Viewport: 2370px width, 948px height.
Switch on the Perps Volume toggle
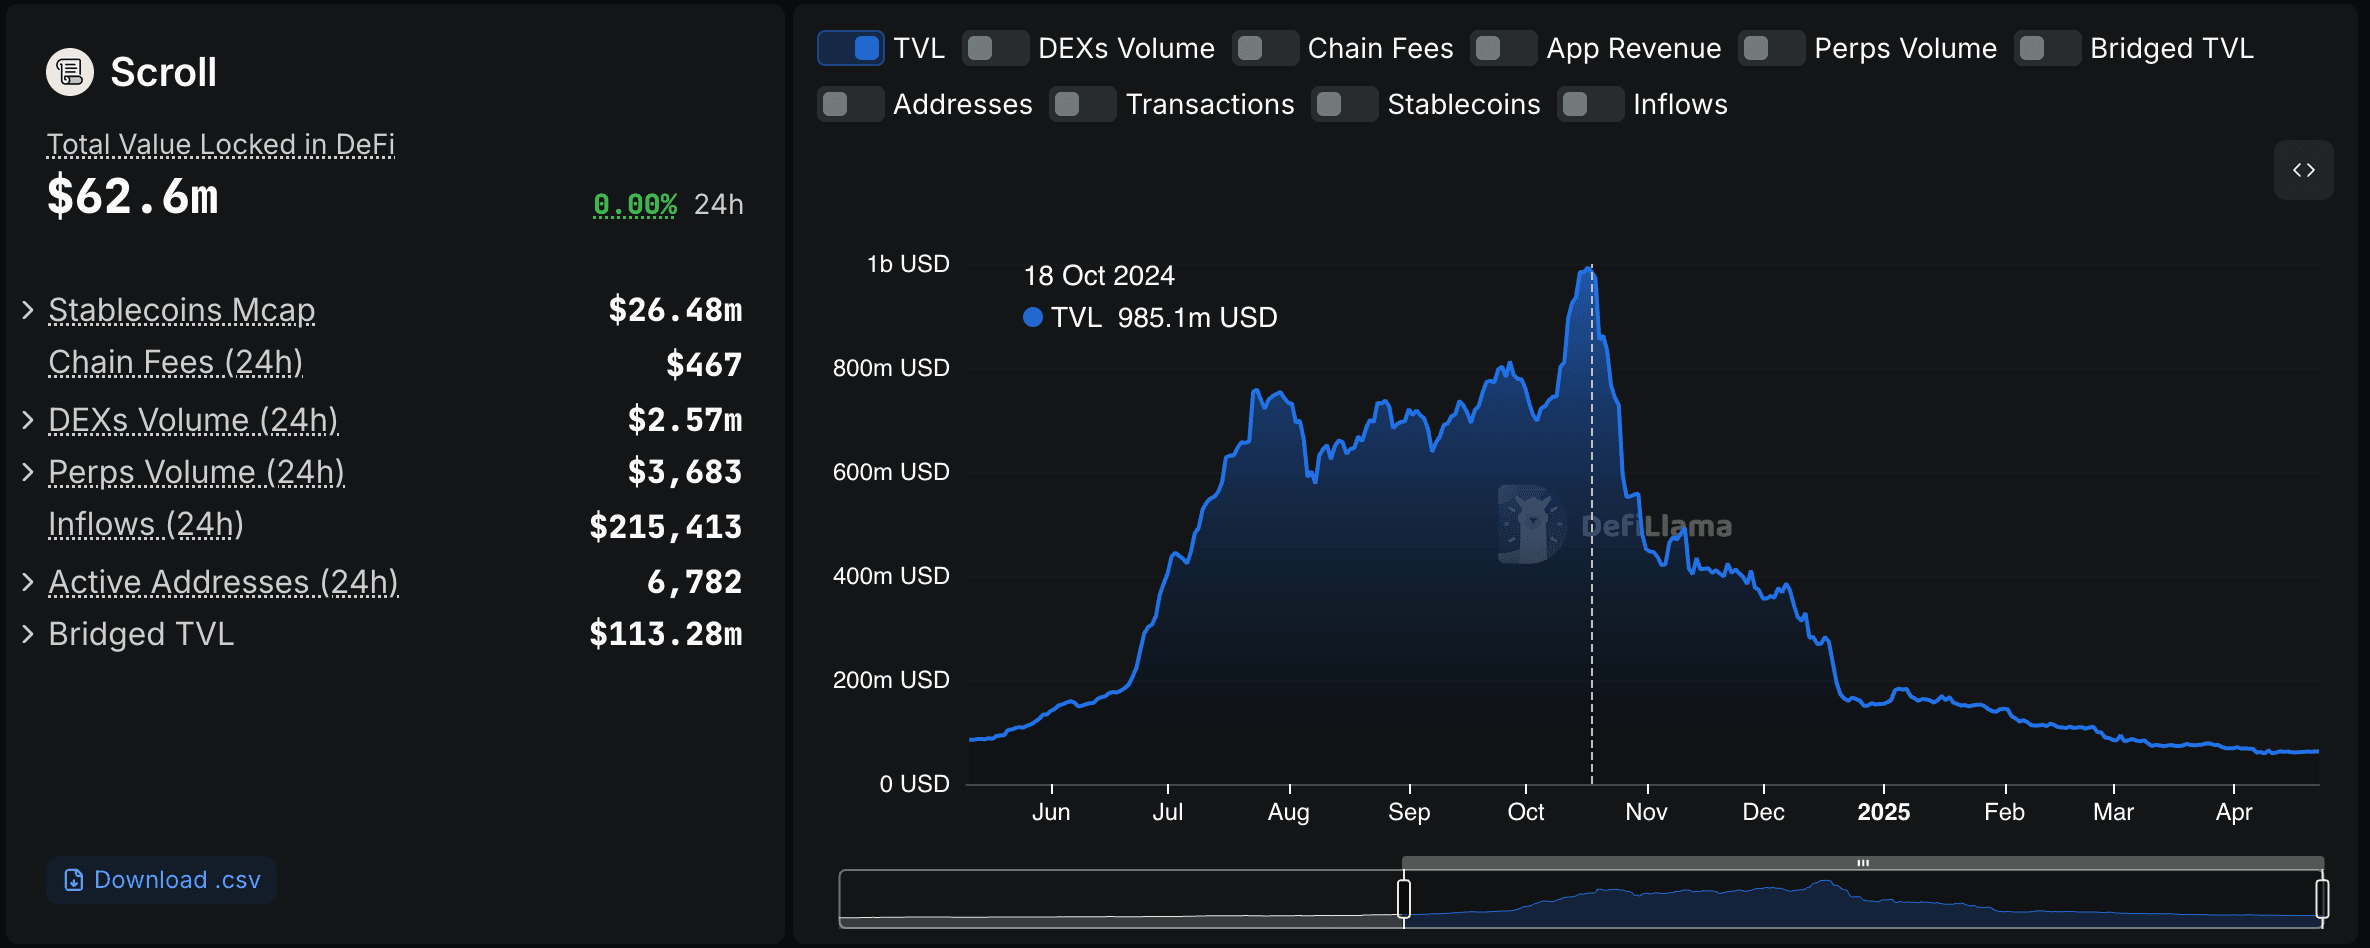tap(1772, 48)
